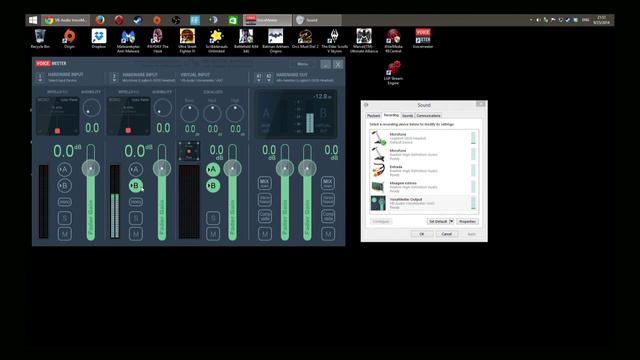Solo hardware input 1 strip
640x360 pixels.
(64, 218)
